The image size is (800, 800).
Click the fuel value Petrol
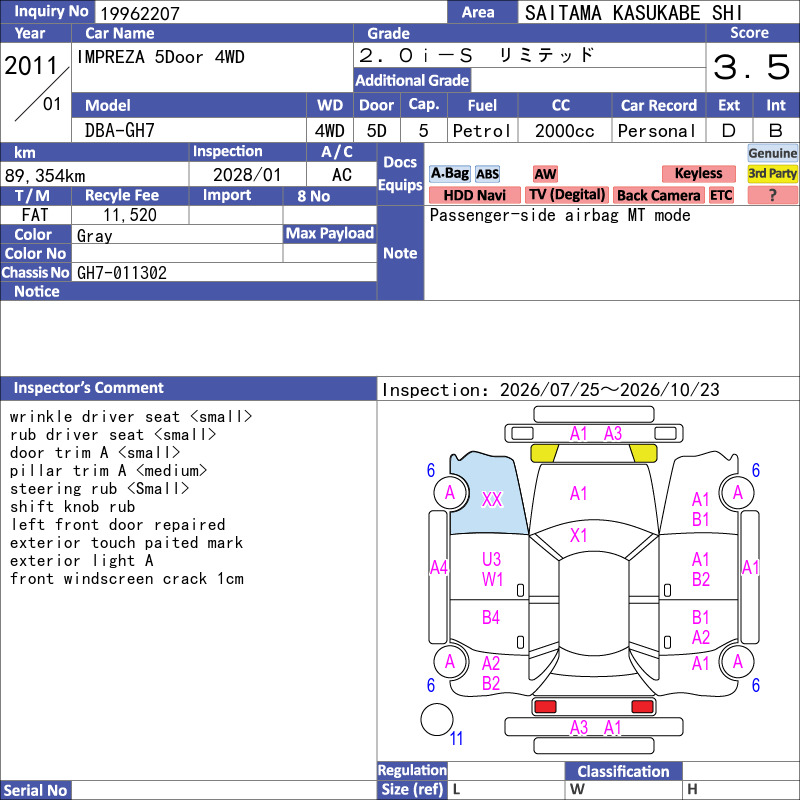pos(482,131)
